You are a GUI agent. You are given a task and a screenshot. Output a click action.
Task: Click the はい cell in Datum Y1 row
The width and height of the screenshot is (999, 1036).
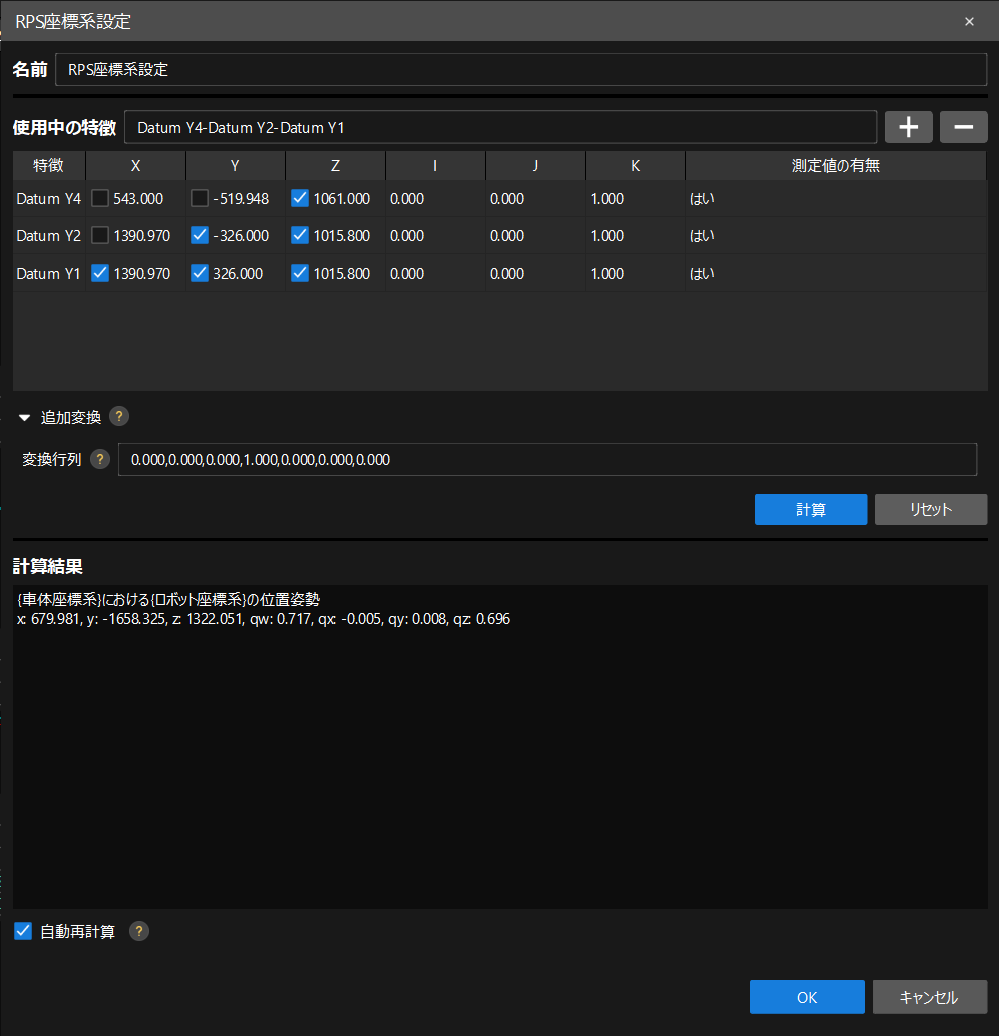pos(702,273)
